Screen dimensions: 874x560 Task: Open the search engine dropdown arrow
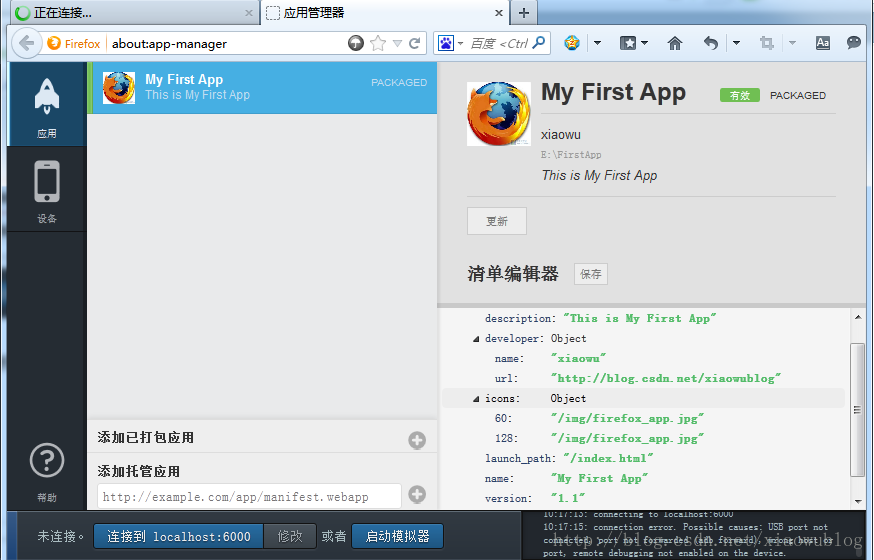pos(461,43)
